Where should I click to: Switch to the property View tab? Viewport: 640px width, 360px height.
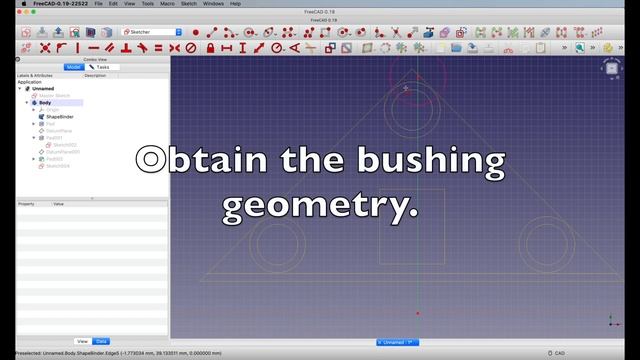point(82,341)
